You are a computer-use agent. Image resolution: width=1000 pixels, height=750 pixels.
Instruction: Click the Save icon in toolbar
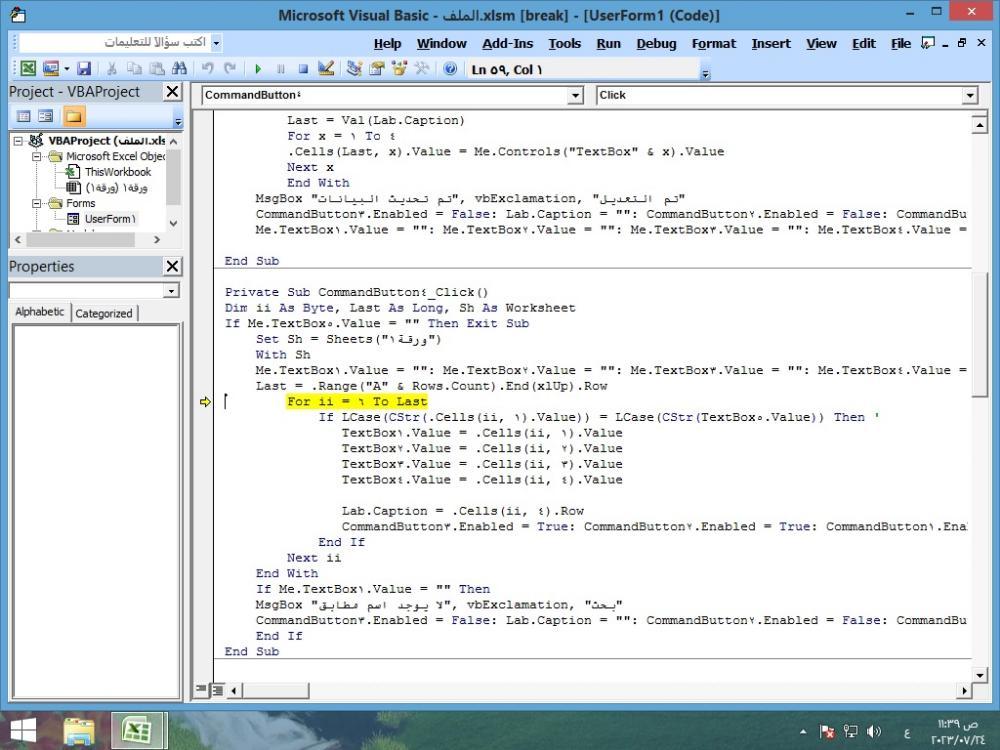[84, 68]
